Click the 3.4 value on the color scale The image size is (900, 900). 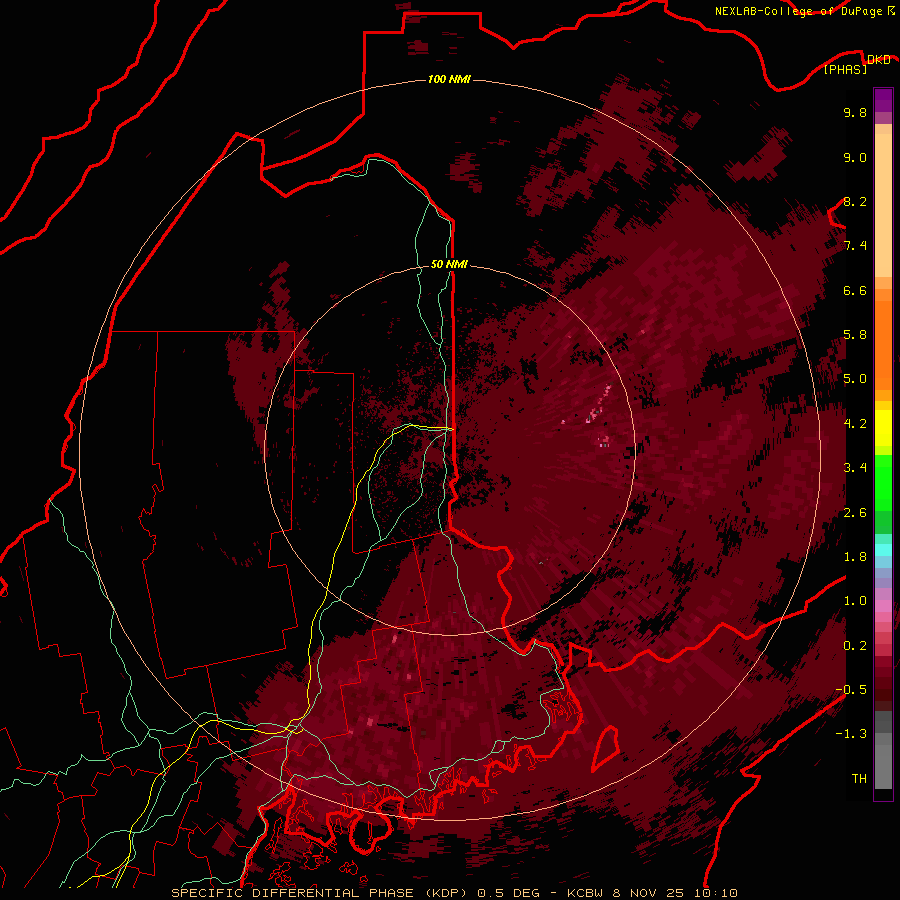point(855,468)
